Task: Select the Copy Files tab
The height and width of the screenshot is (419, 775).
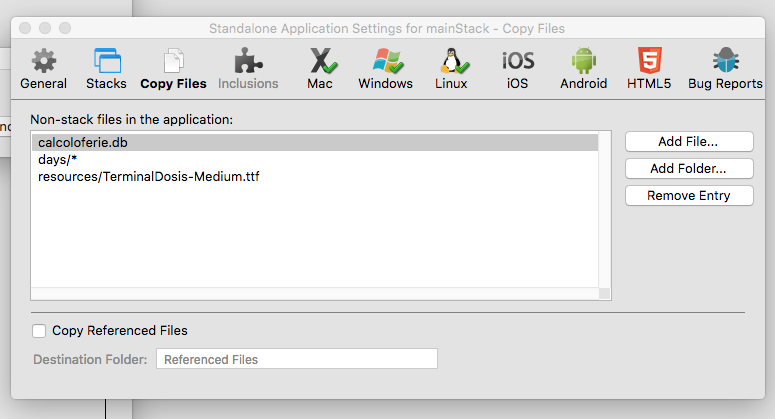Action: (173, 61)
